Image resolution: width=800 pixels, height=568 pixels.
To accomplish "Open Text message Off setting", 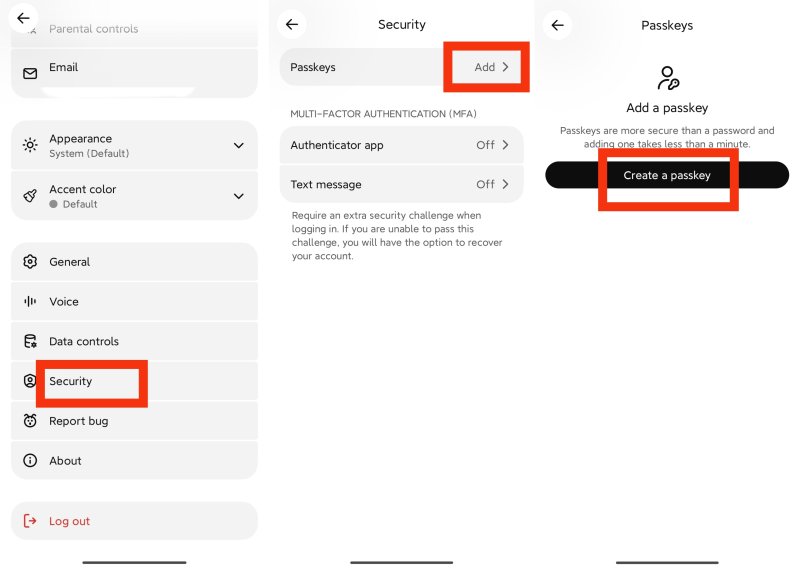I will click(402, 184).
